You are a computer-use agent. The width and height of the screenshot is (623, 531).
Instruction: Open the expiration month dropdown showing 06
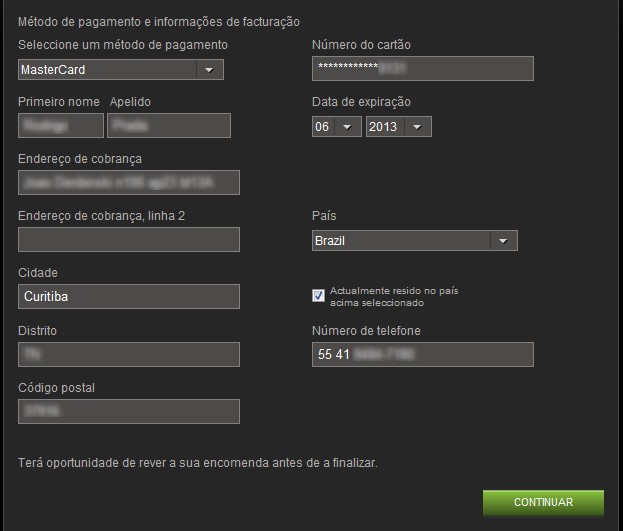tap(337, 126)
